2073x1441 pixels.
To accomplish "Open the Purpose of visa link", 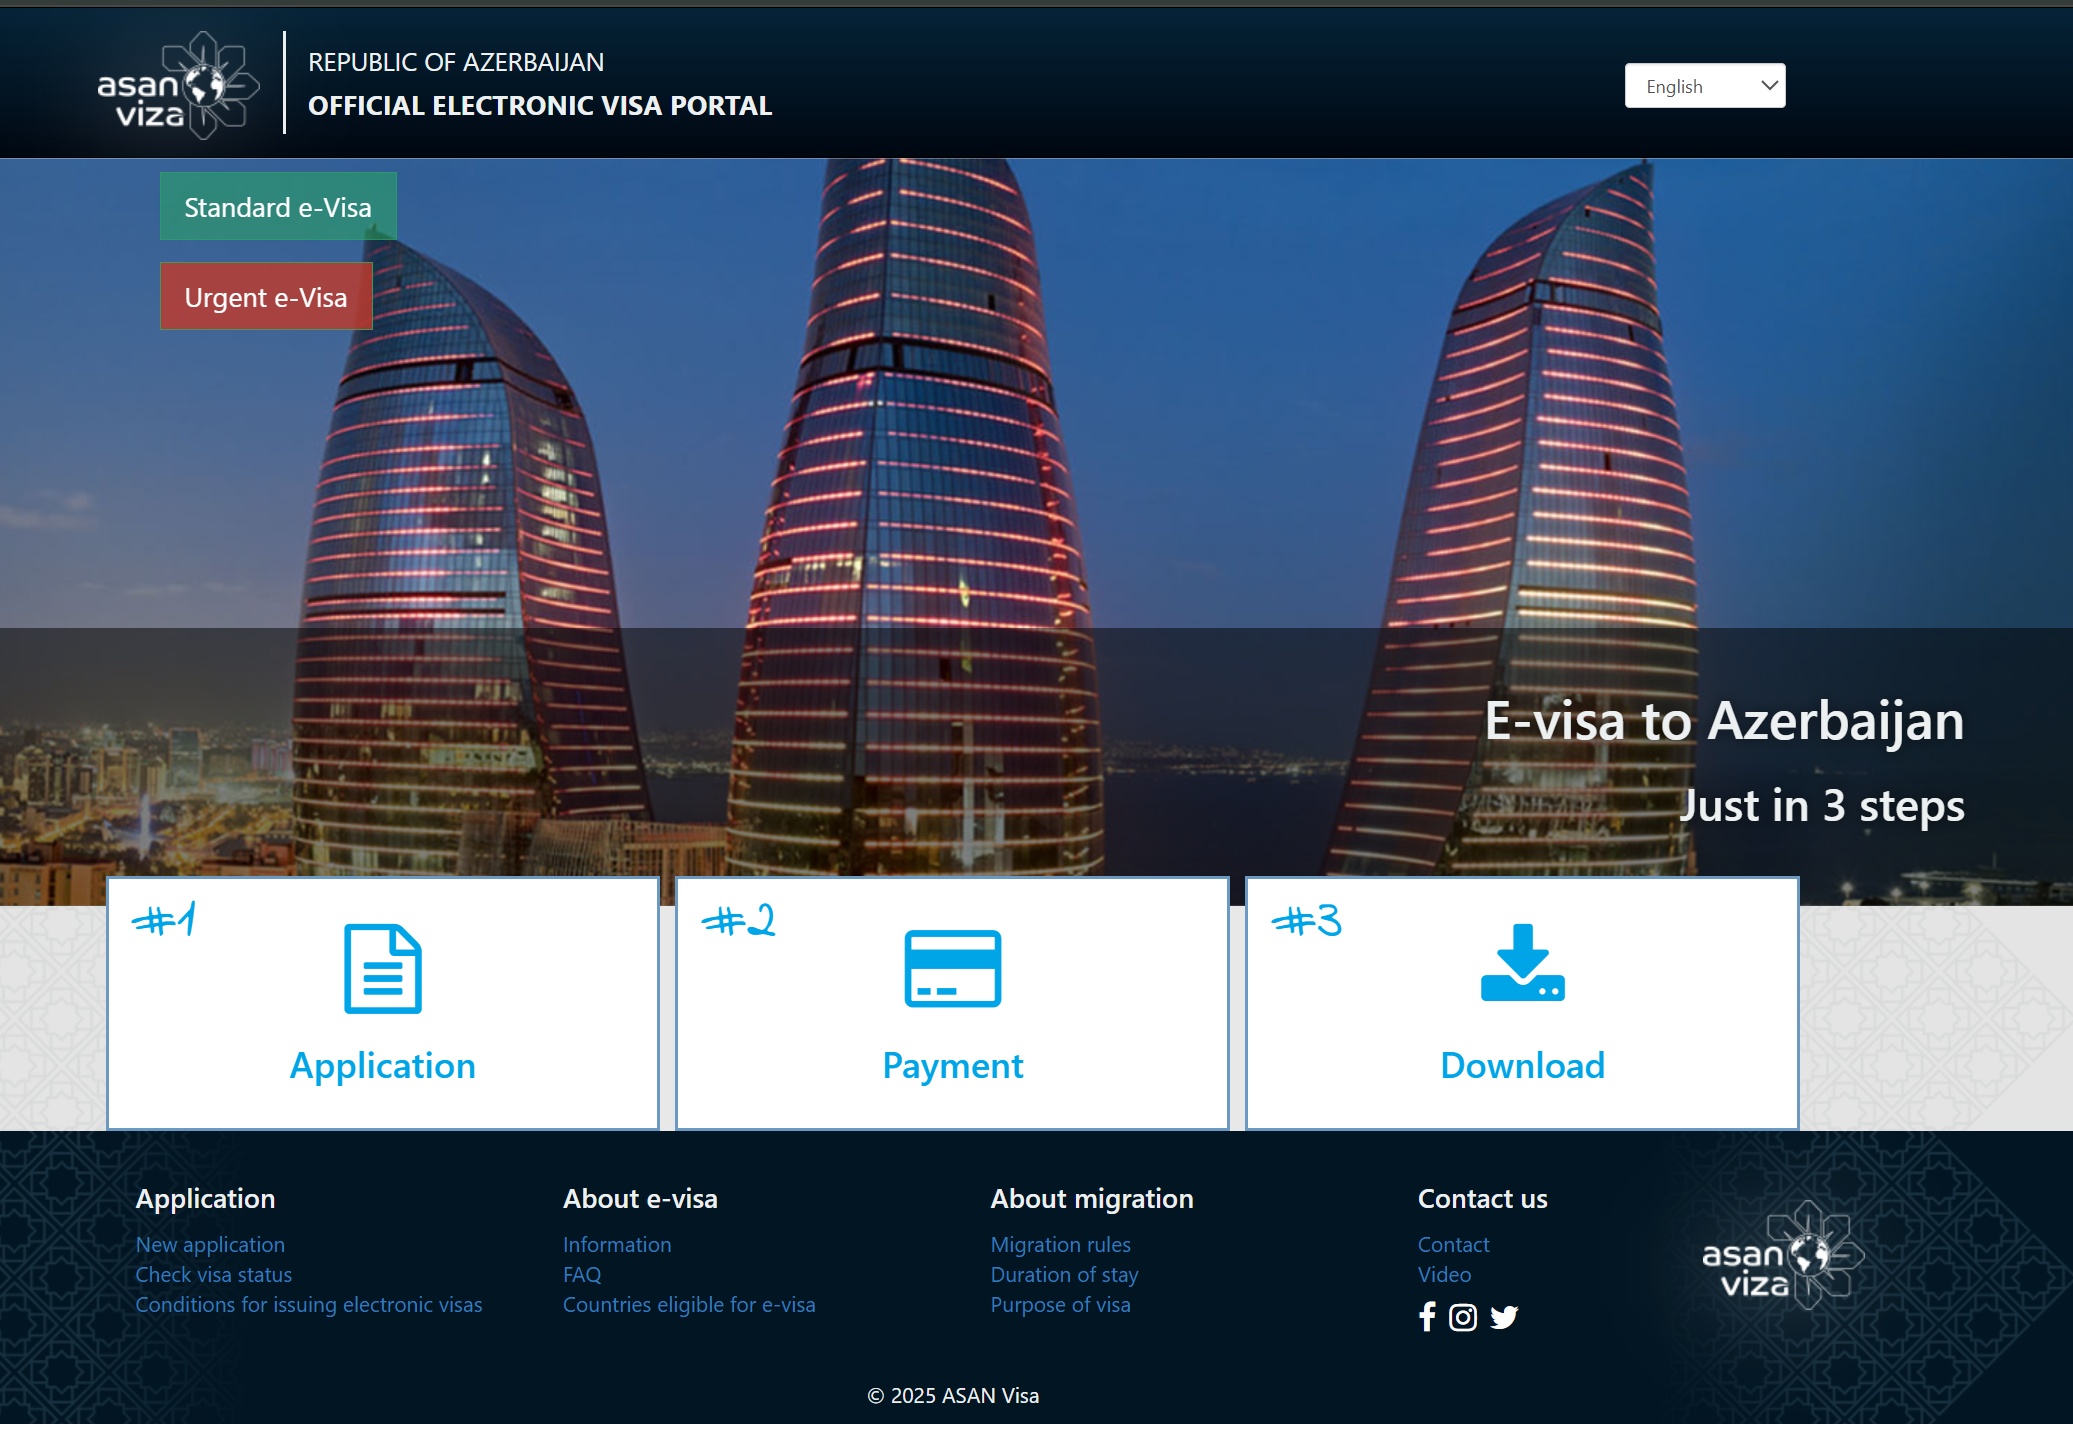I will (1060, 1305).
